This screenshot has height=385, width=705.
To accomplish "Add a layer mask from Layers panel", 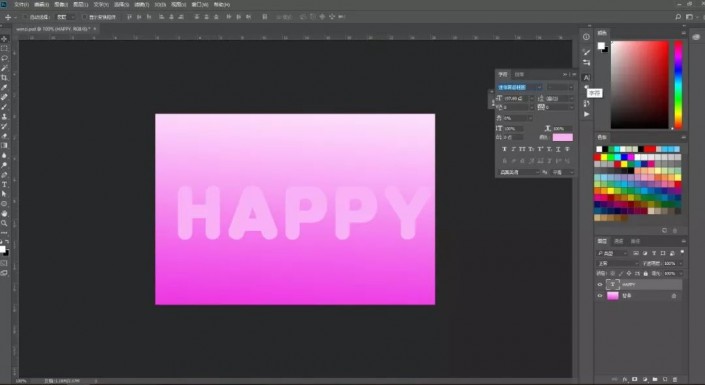I will [634, 380].
